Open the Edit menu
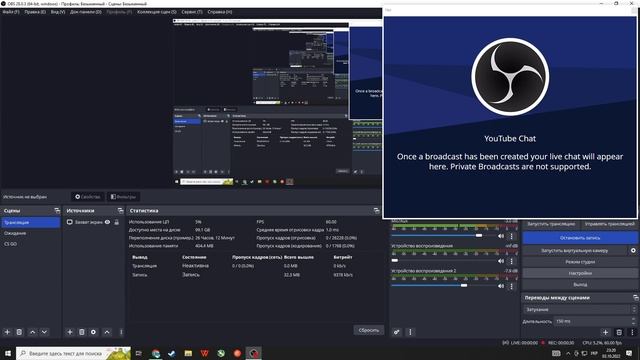 [35, 12]
